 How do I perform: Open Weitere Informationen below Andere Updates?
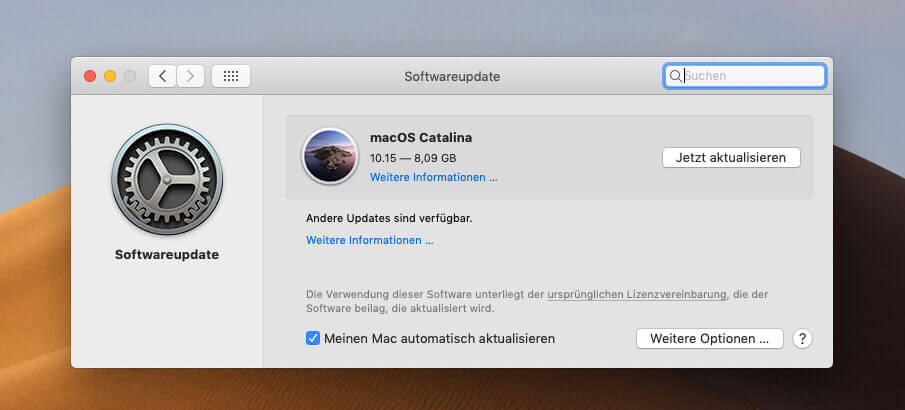tap(369, 240)
